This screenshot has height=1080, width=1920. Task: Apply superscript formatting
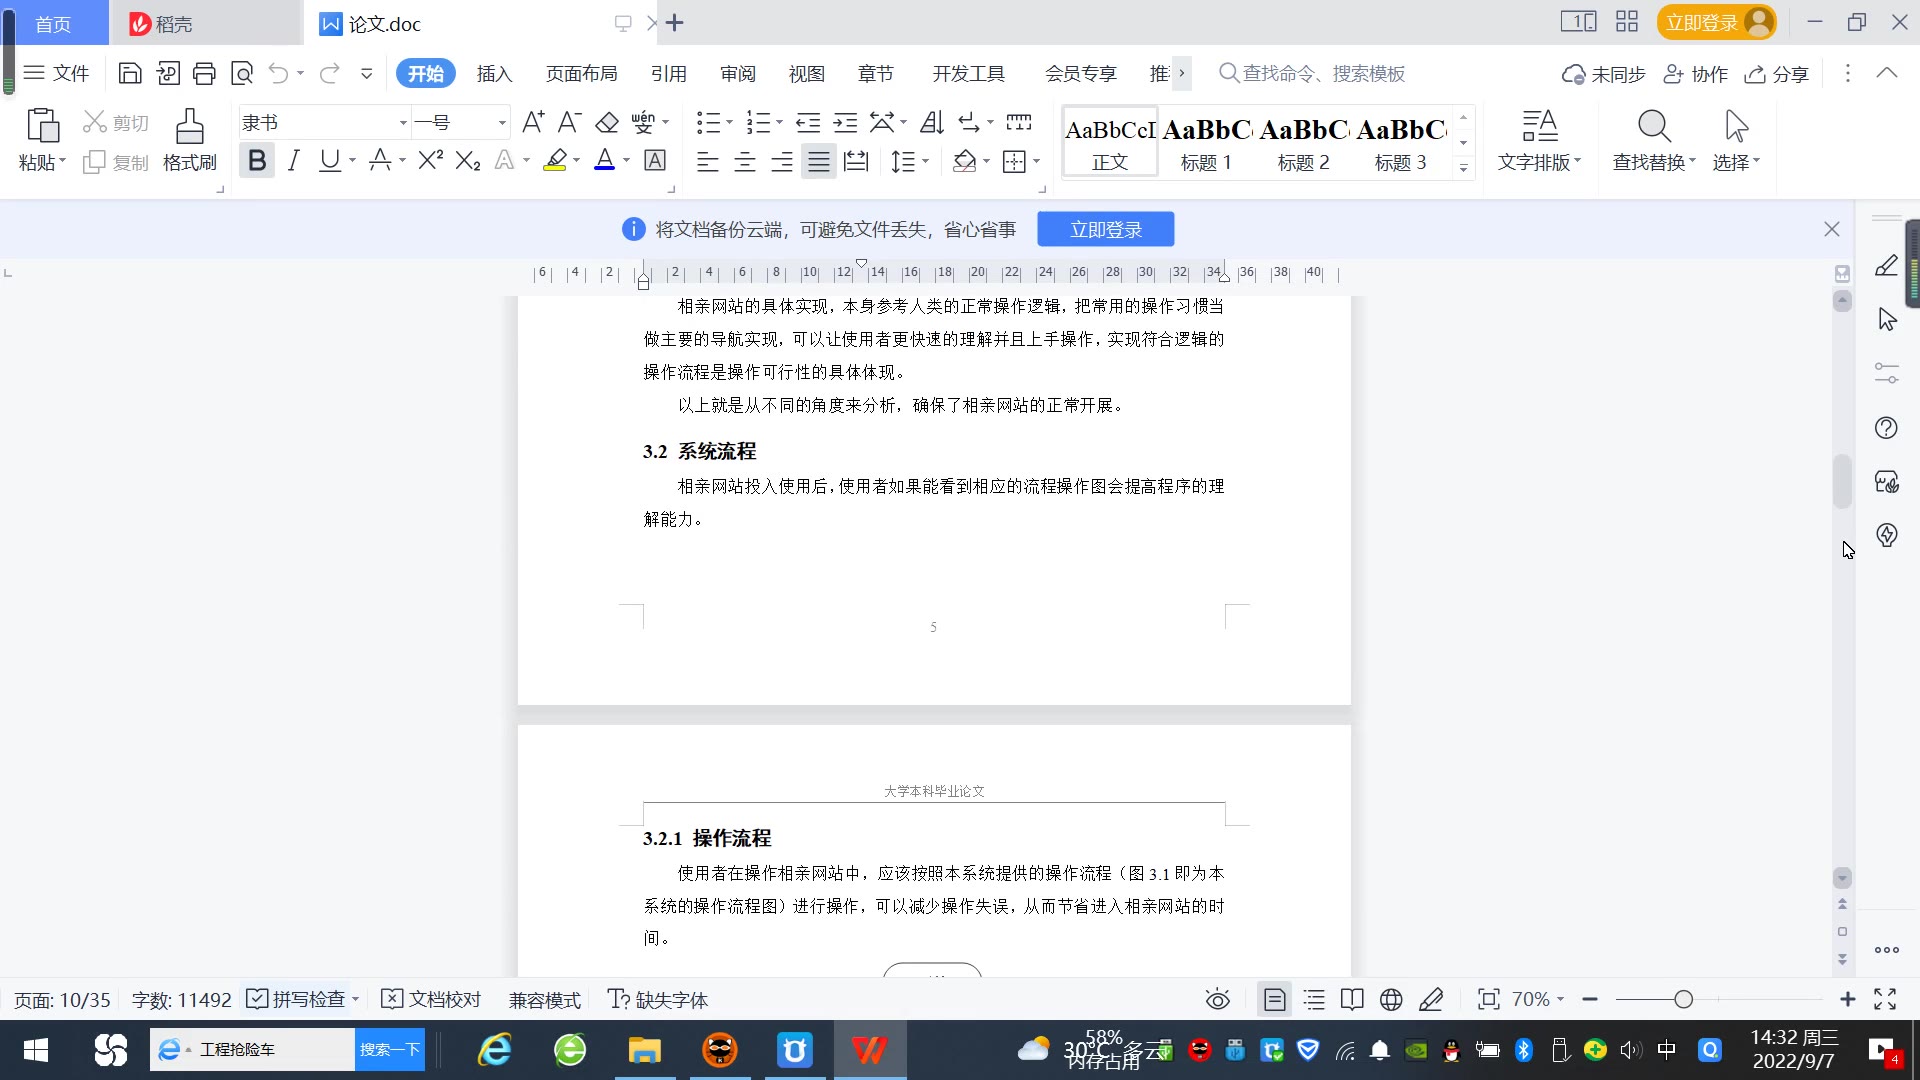click(430, 161)
